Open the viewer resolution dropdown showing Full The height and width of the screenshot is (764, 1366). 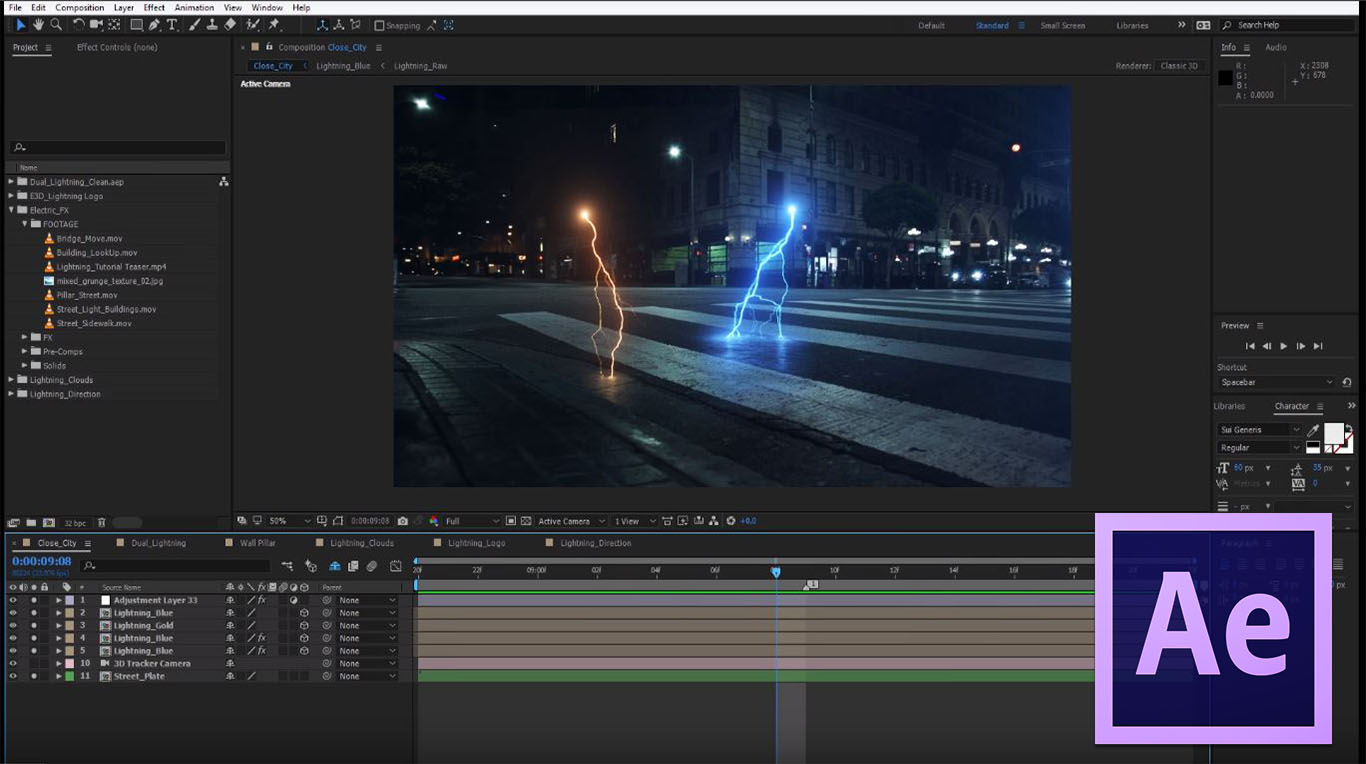(x=471, y=521)
